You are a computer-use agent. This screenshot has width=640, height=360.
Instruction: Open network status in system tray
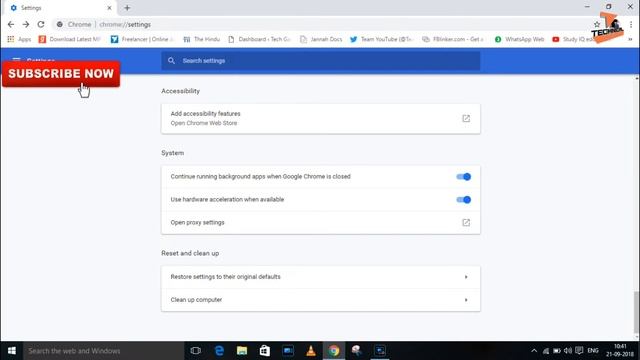(x=546, y=351)
